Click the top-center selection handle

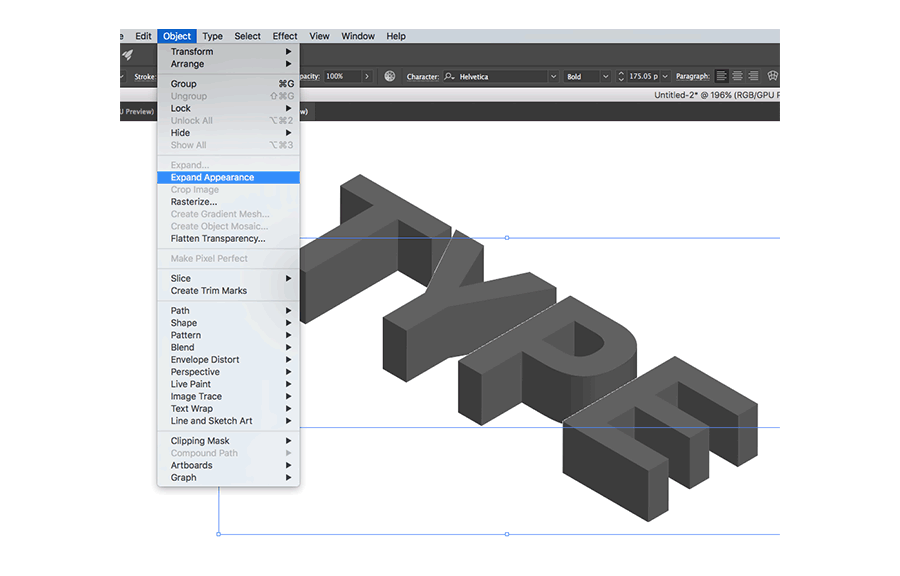[x=507, y=238]
